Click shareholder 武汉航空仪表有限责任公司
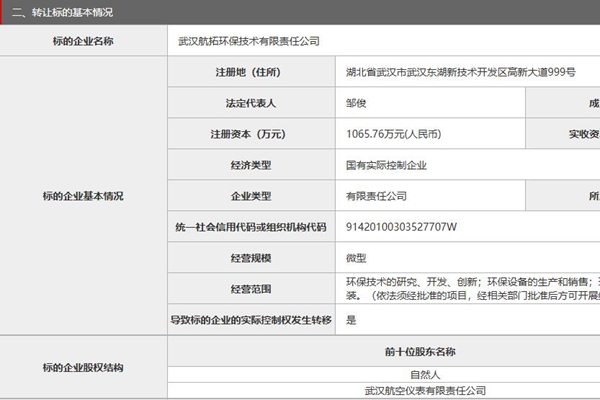This screenshot has height=400, width=600. click(x=425, y=391)
